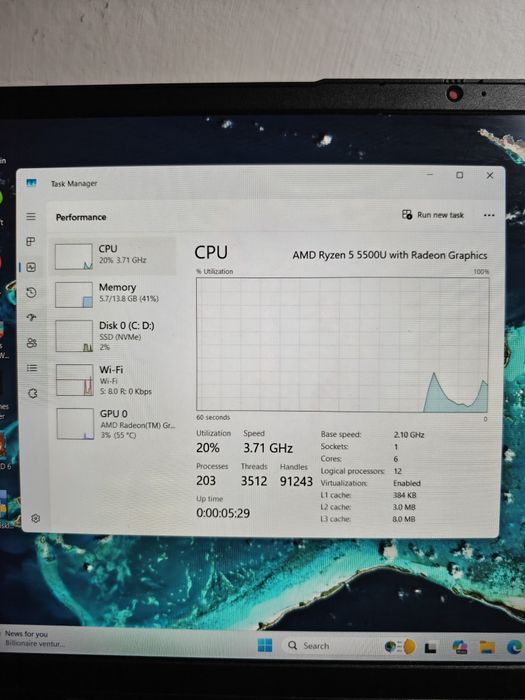Open Copilot from the taskbar
This screenshot has height=700, width=525.
tap(459, 647)
